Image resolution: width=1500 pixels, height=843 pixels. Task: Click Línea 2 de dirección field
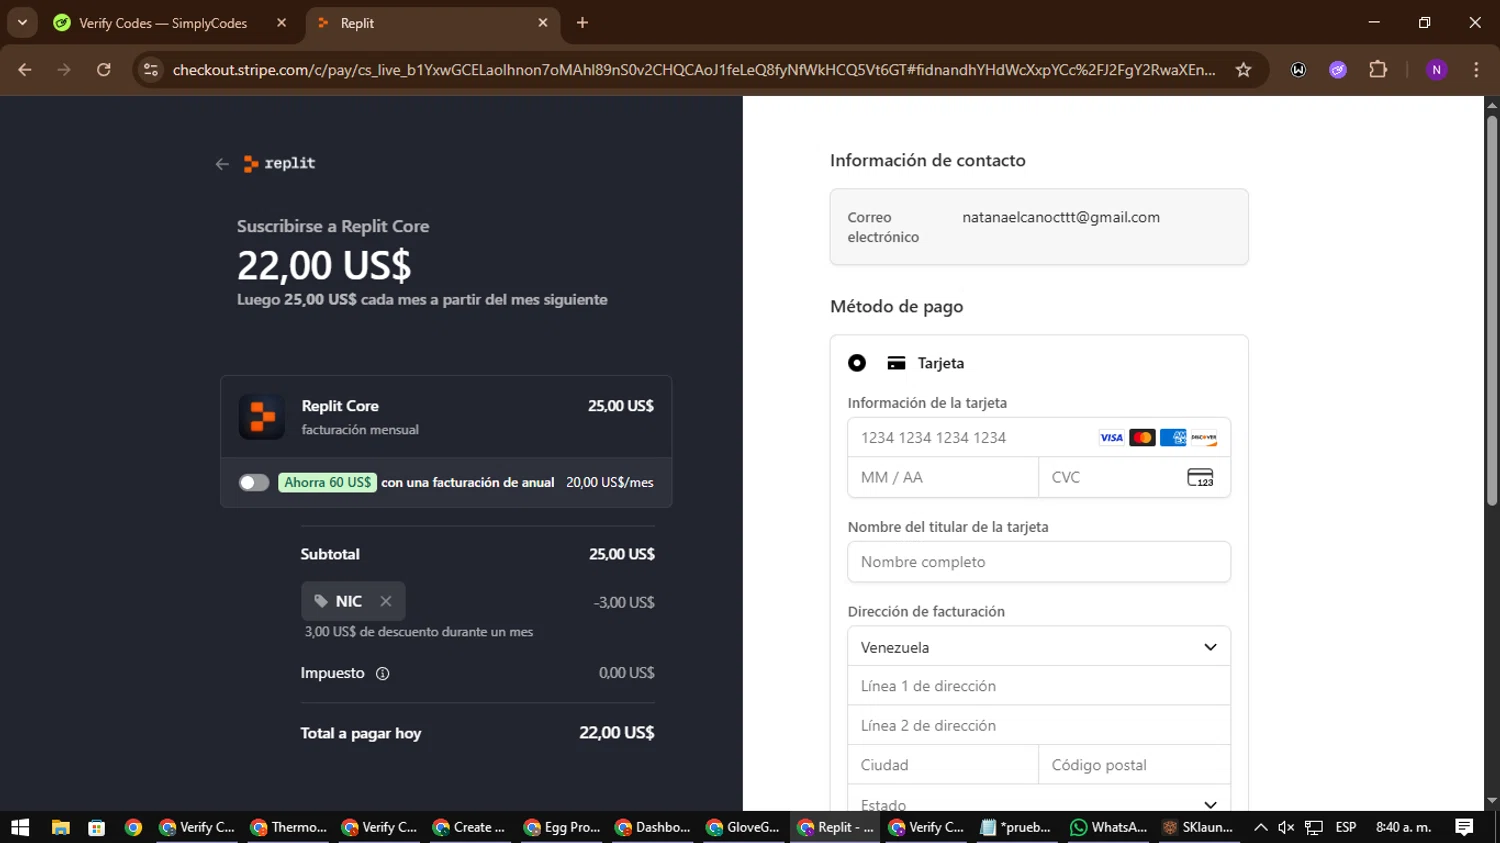coord(1039,725)
